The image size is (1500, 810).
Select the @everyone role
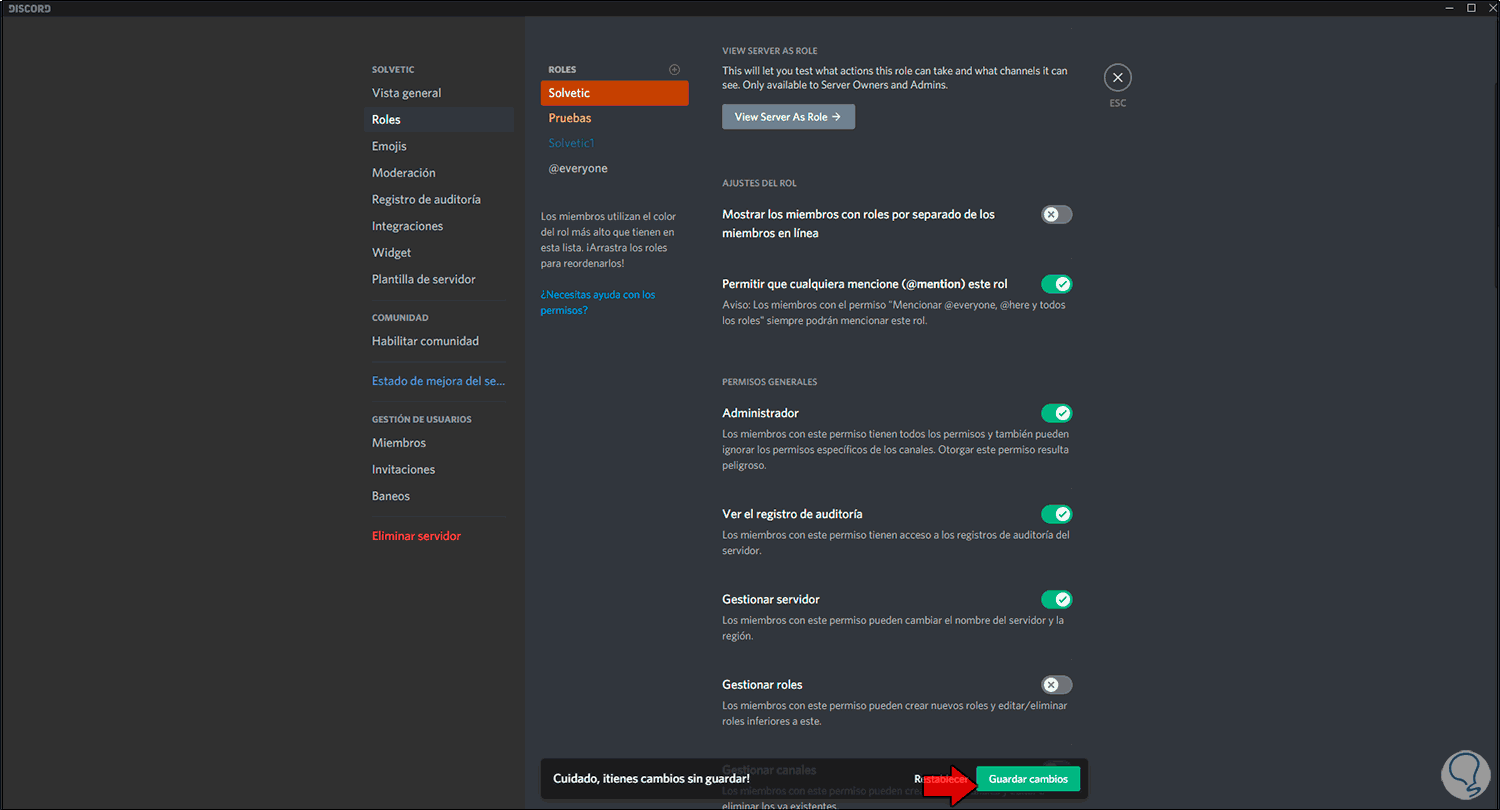coord(614,168)
